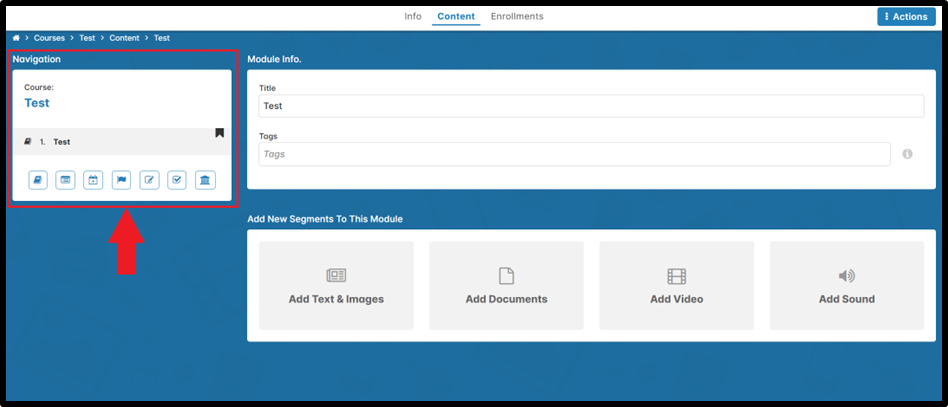
Task: Click the pencil edit icon button
Action: (149, 180)
